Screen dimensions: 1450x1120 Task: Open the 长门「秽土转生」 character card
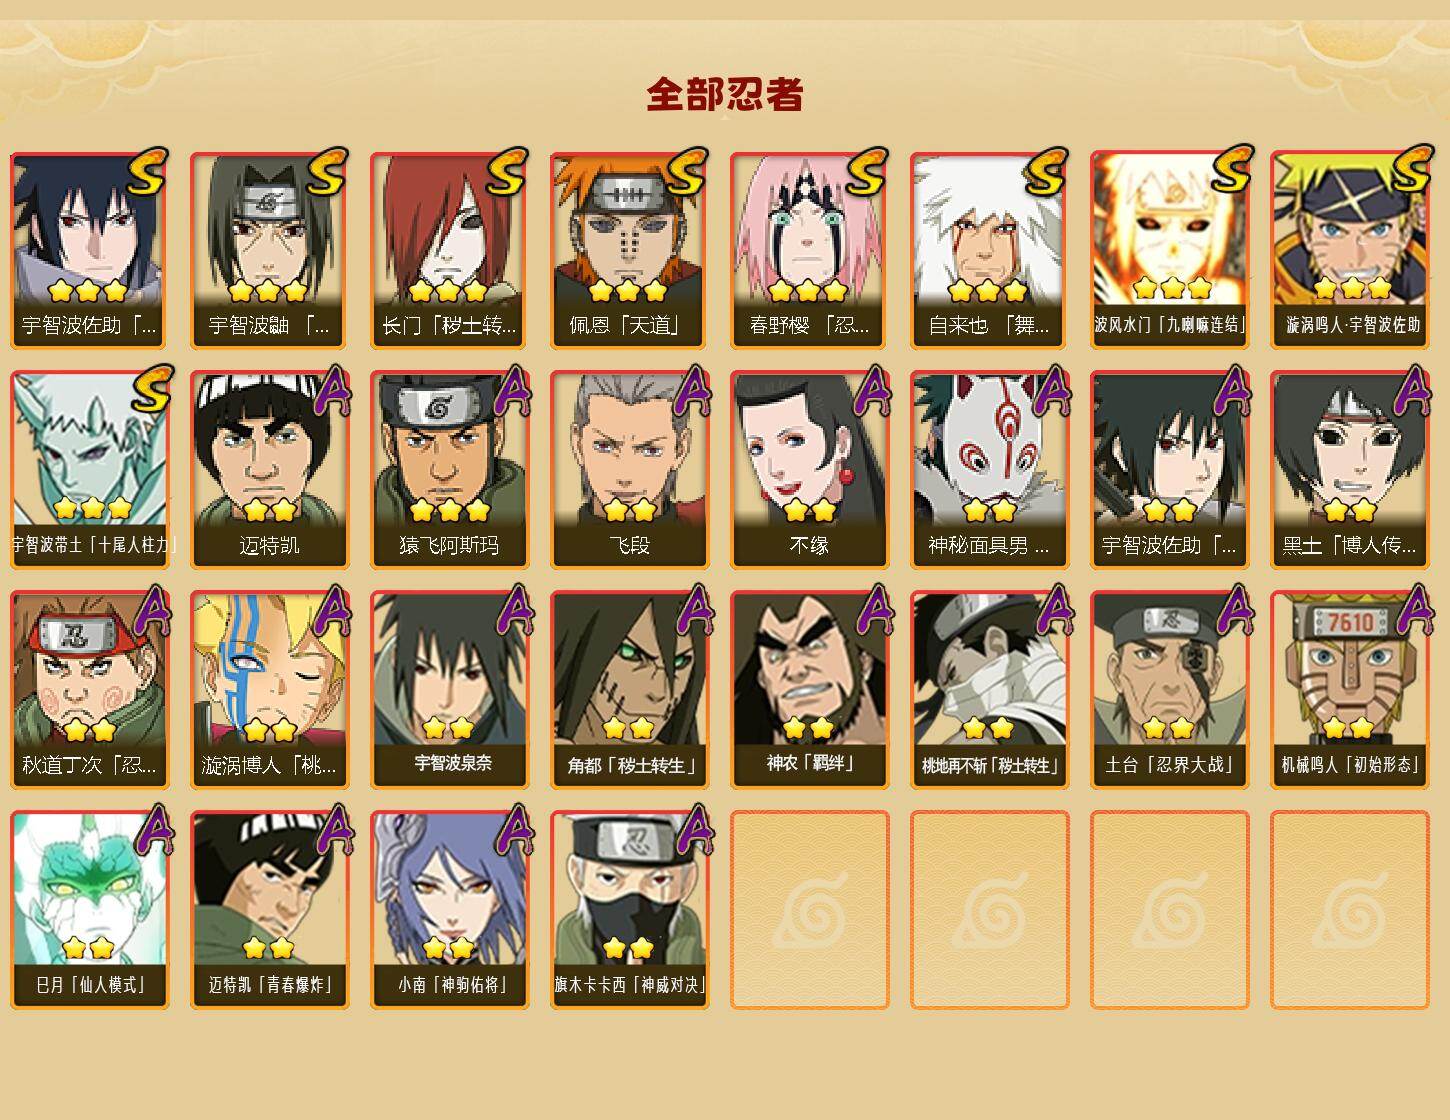(x=449, y=250)
